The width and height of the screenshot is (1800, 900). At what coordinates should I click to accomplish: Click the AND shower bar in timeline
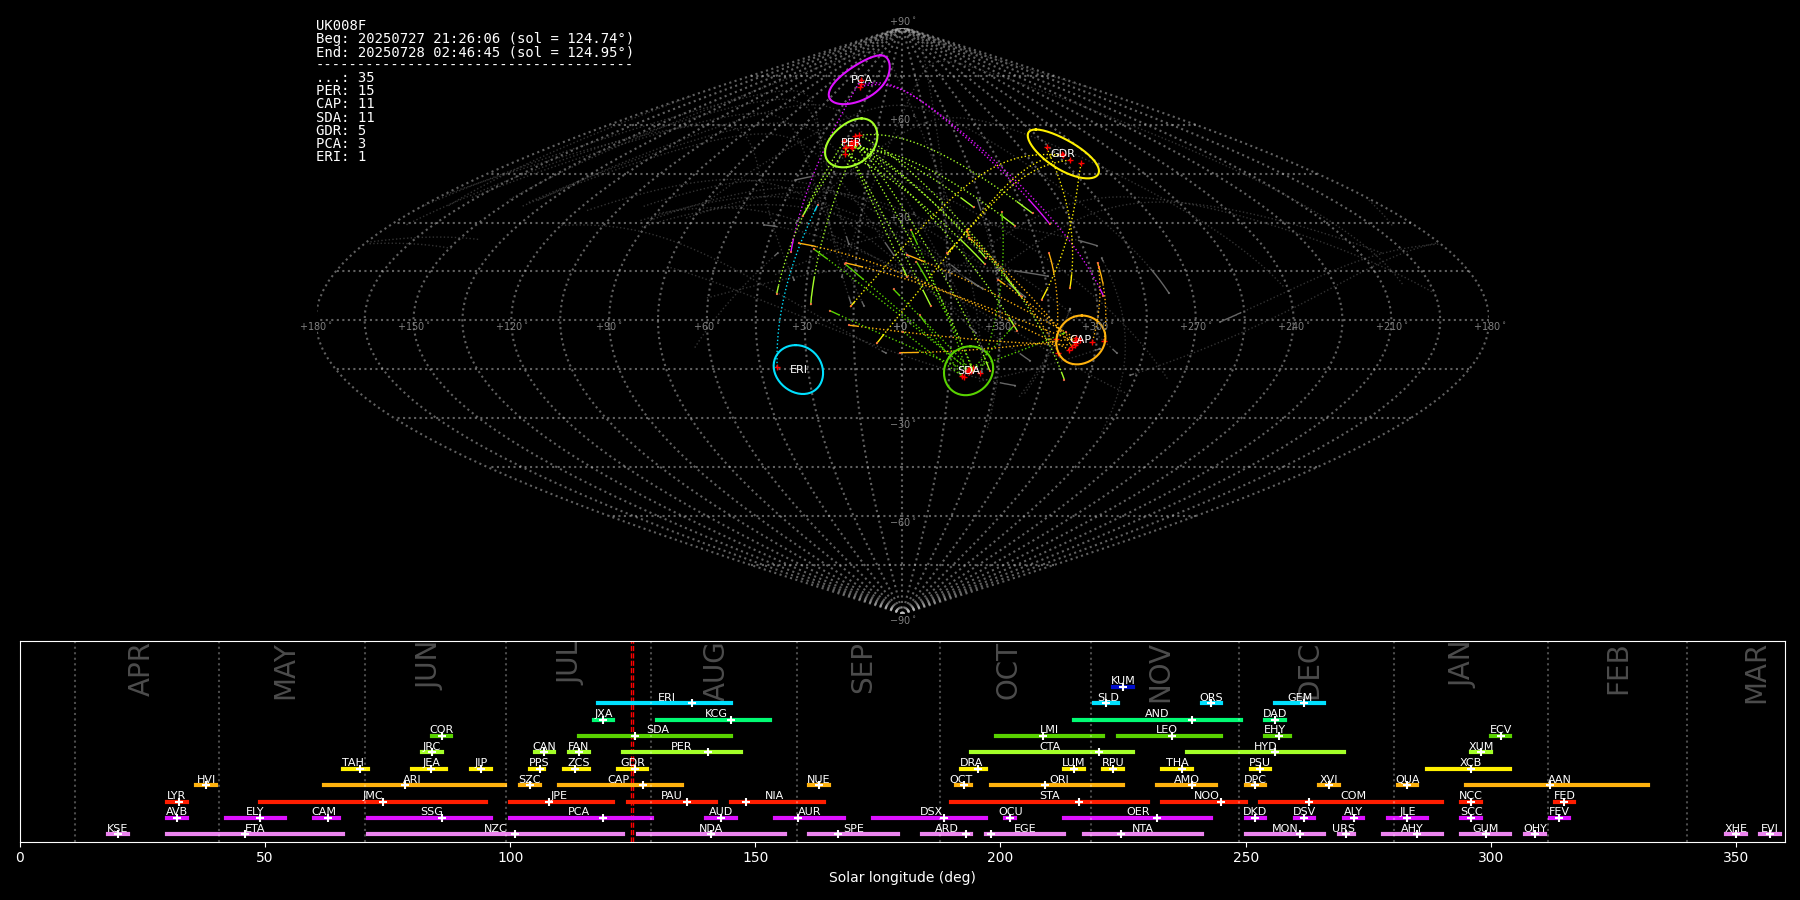(x=1157, y=720)
